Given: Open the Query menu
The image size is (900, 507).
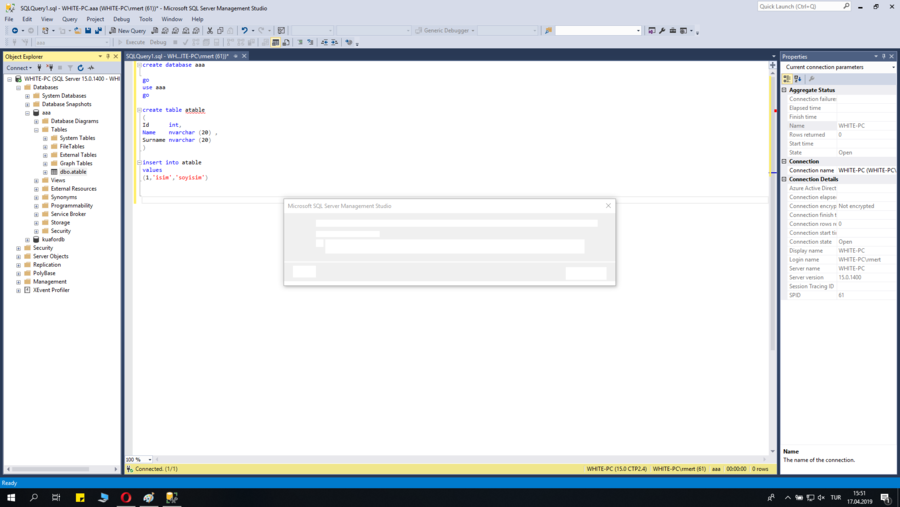Looking at the screenshot, I should [69, 19].
